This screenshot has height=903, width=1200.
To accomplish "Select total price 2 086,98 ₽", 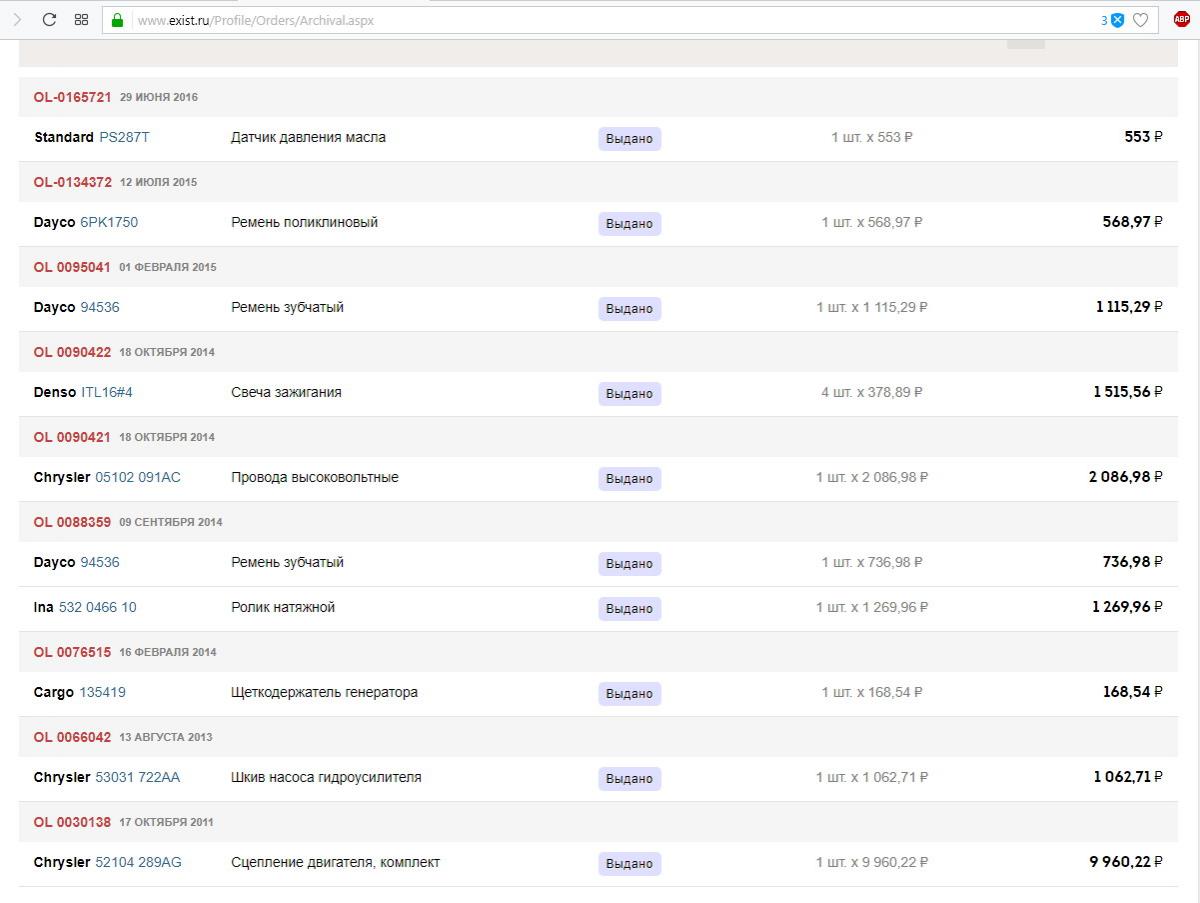I will 1126,477.
